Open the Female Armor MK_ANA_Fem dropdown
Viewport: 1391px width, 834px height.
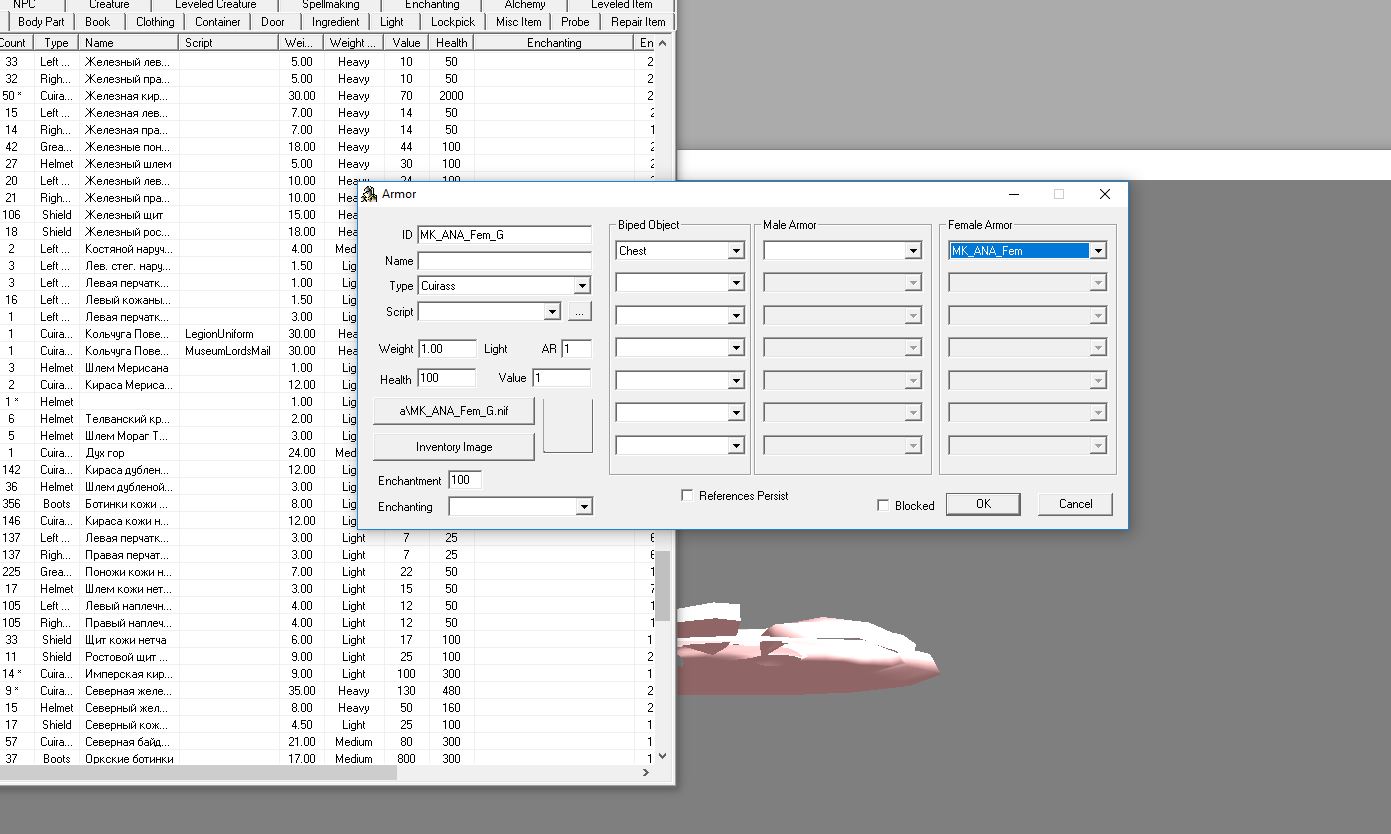point(1098,251)
